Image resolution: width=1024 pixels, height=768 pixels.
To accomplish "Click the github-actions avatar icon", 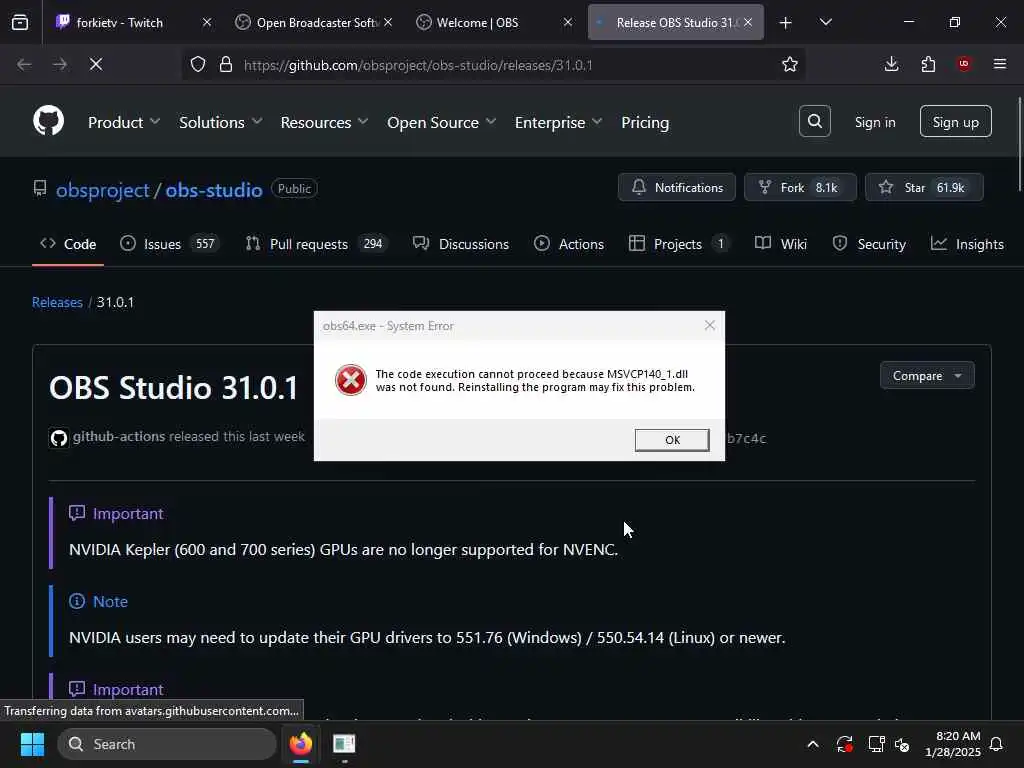I will pyautogui.click(x=59, y=438).
